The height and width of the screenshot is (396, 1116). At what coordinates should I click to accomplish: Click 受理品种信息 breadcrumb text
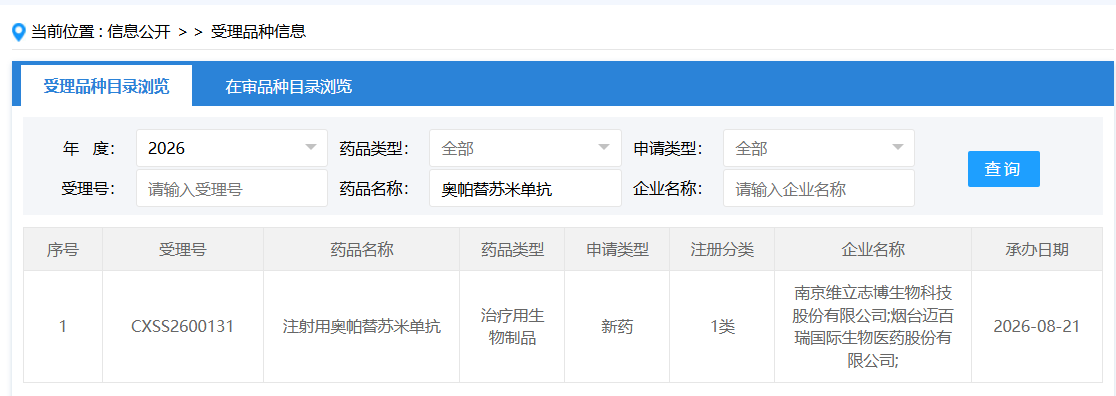pos(258,32)
